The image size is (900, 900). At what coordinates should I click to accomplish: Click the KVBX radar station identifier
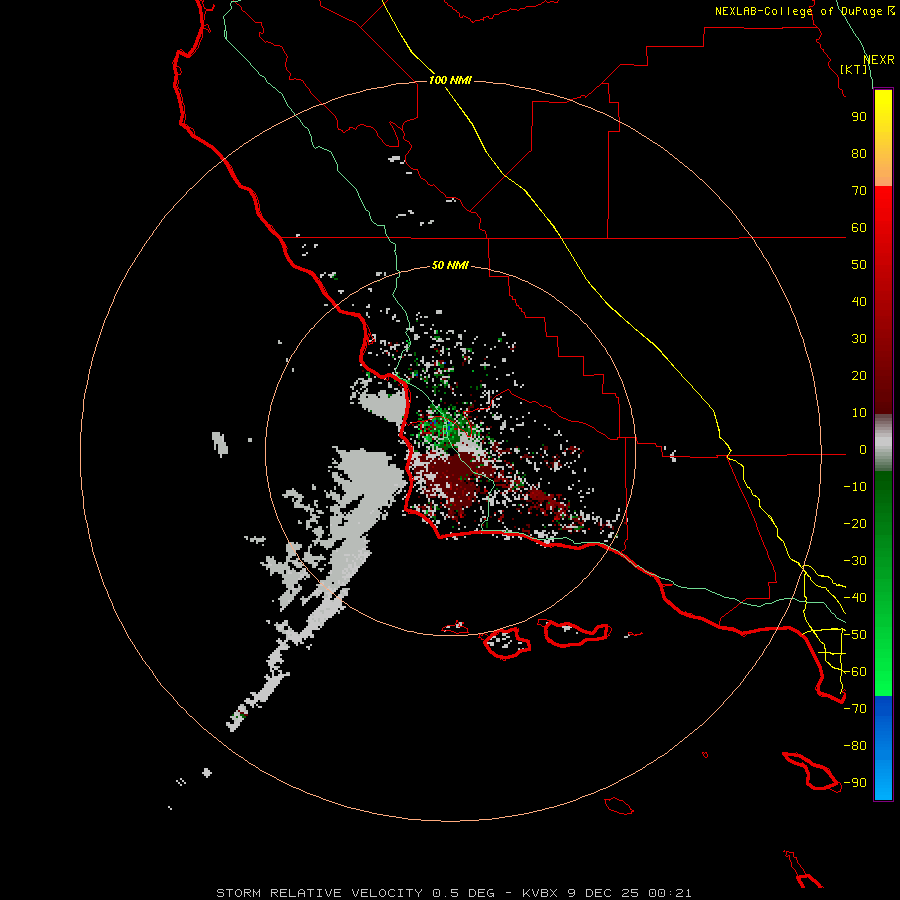click(x=542, y=893)
